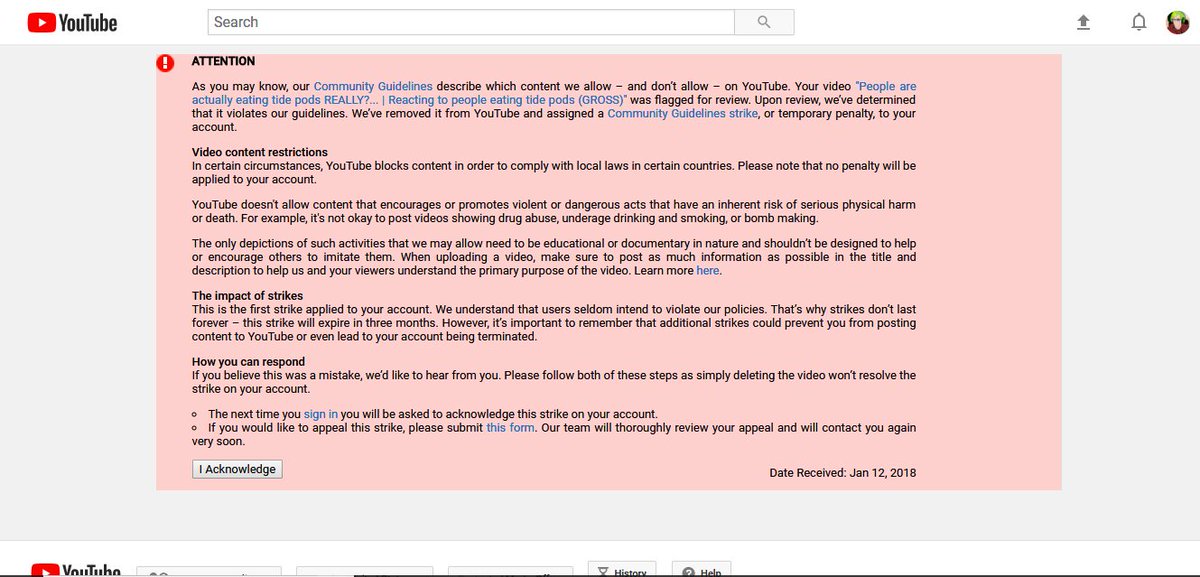The width and height of the screenshot is (1200, 577).
Task: Focus the Search input field
Action: point(471,22)
